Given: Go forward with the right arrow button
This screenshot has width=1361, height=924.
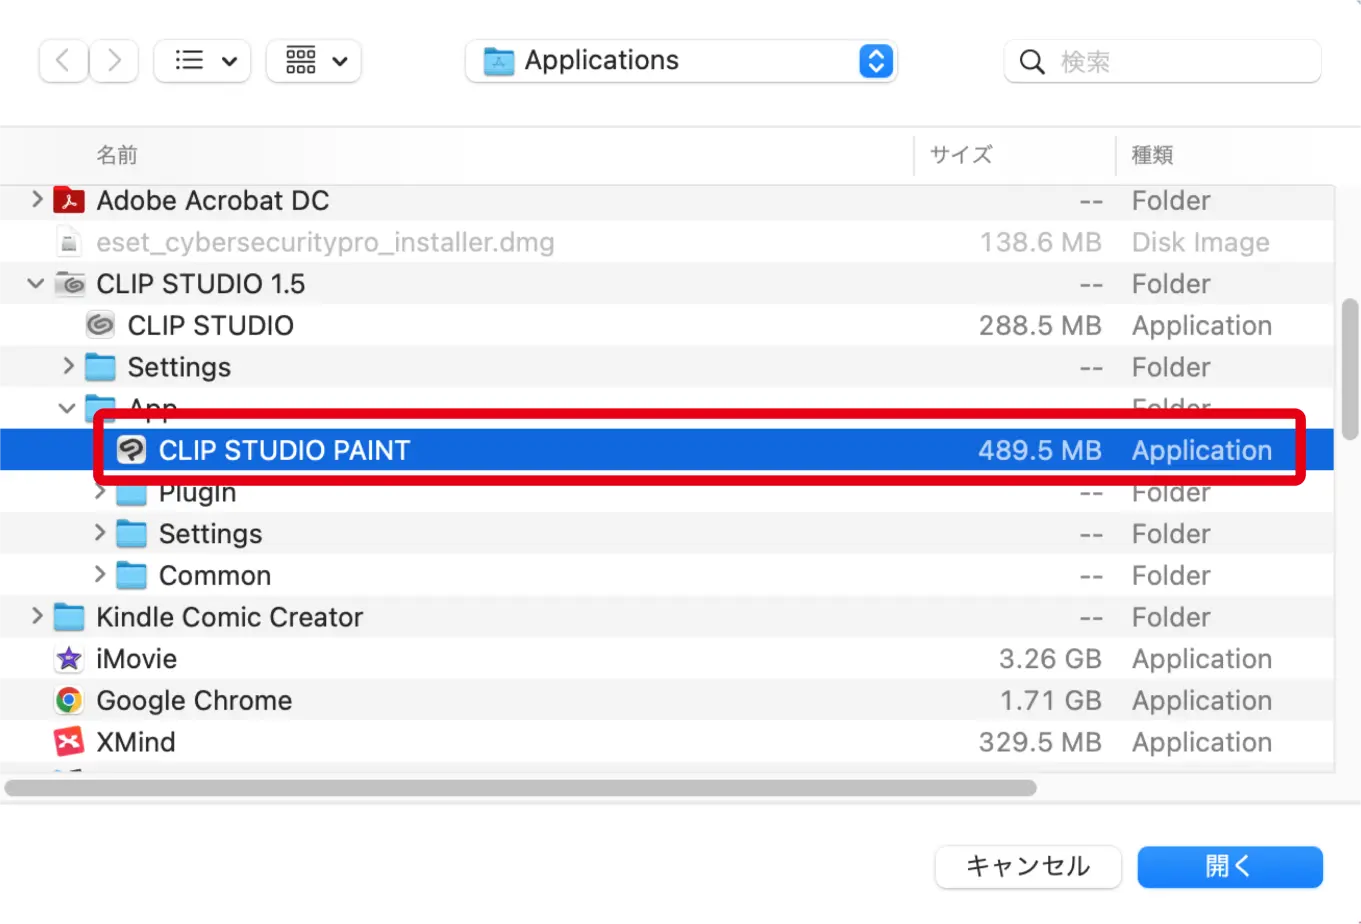Looking at the screenshot, I should (x=114, y=61).
